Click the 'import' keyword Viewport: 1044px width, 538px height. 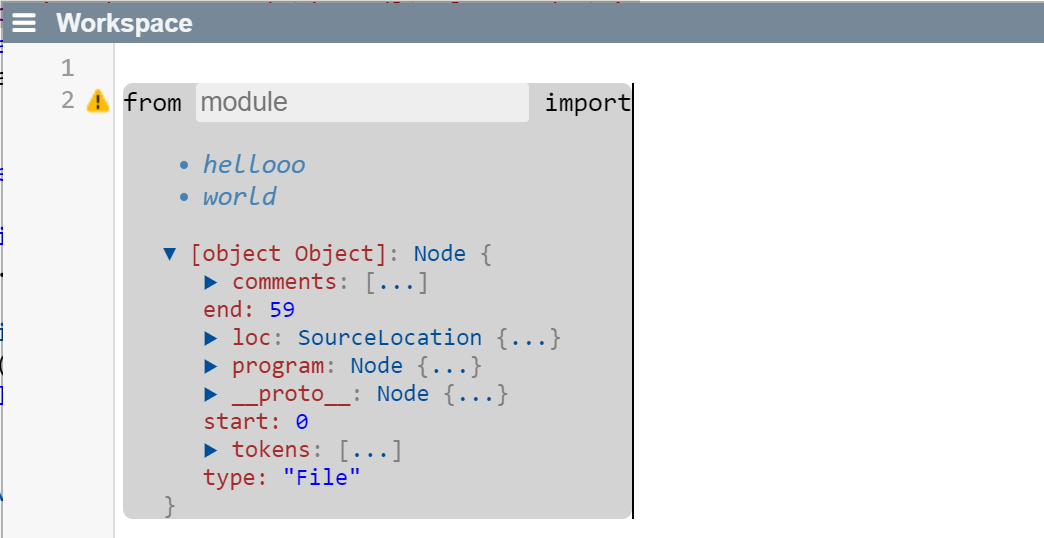[587, 102]
